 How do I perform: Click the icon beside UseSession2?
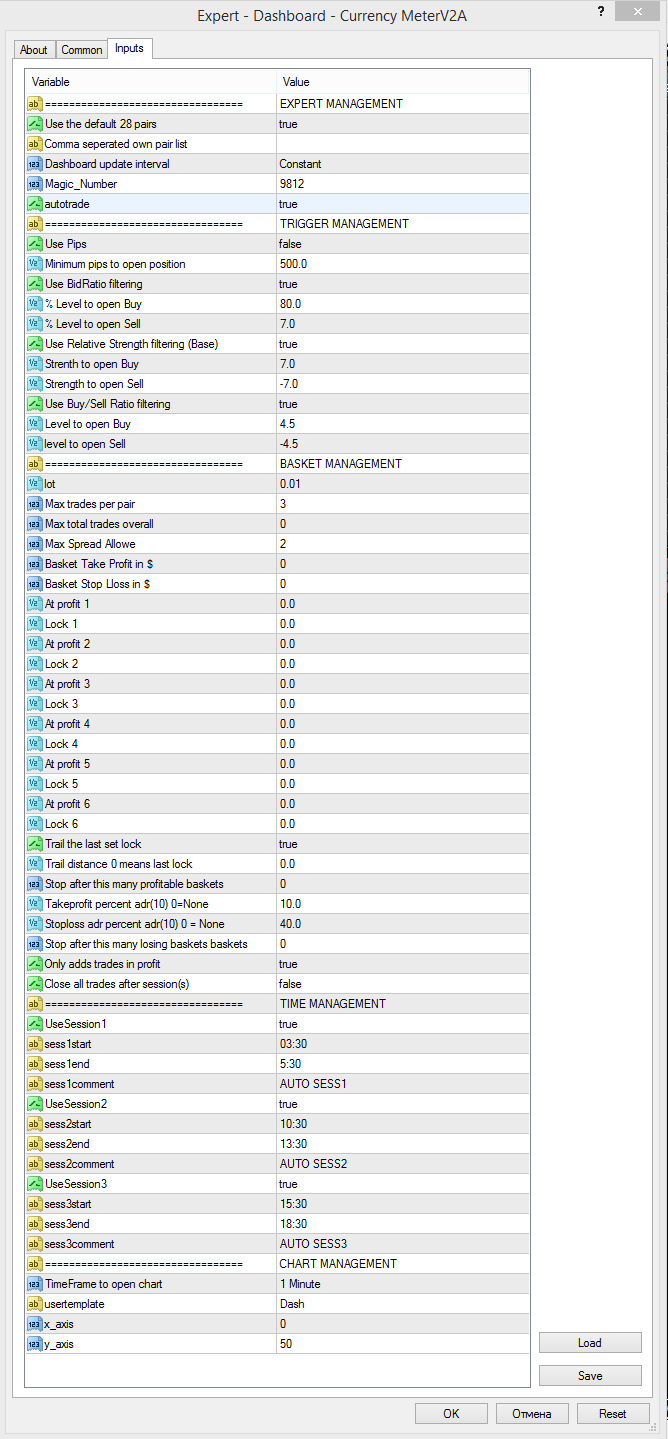coord(34,1104)
